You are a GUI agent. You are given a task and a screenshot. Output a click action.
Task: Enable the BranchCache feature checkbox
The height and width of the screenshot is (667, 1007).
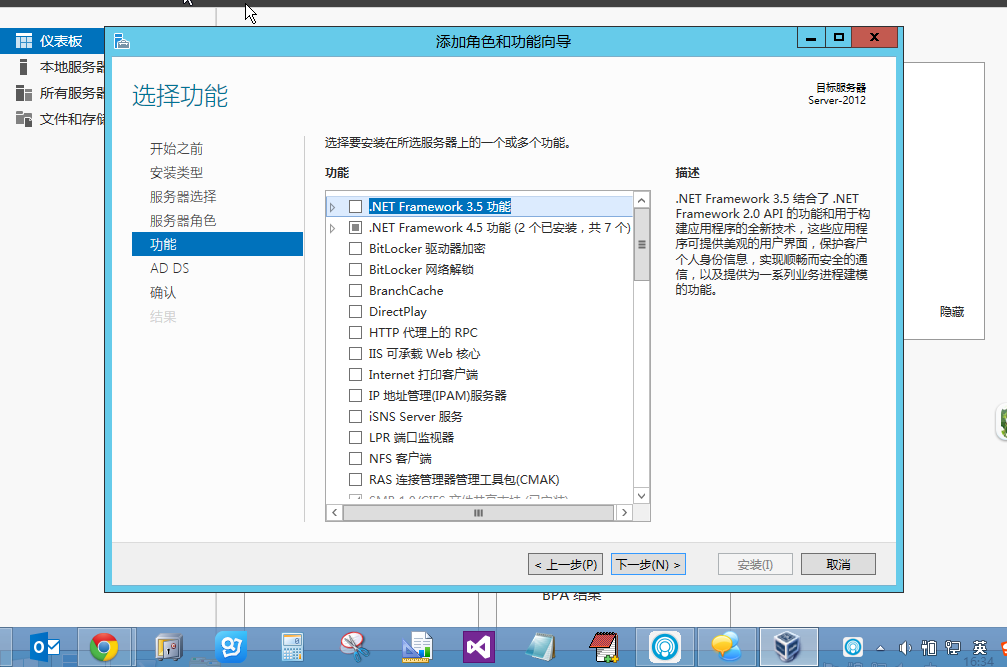(355, 291)
